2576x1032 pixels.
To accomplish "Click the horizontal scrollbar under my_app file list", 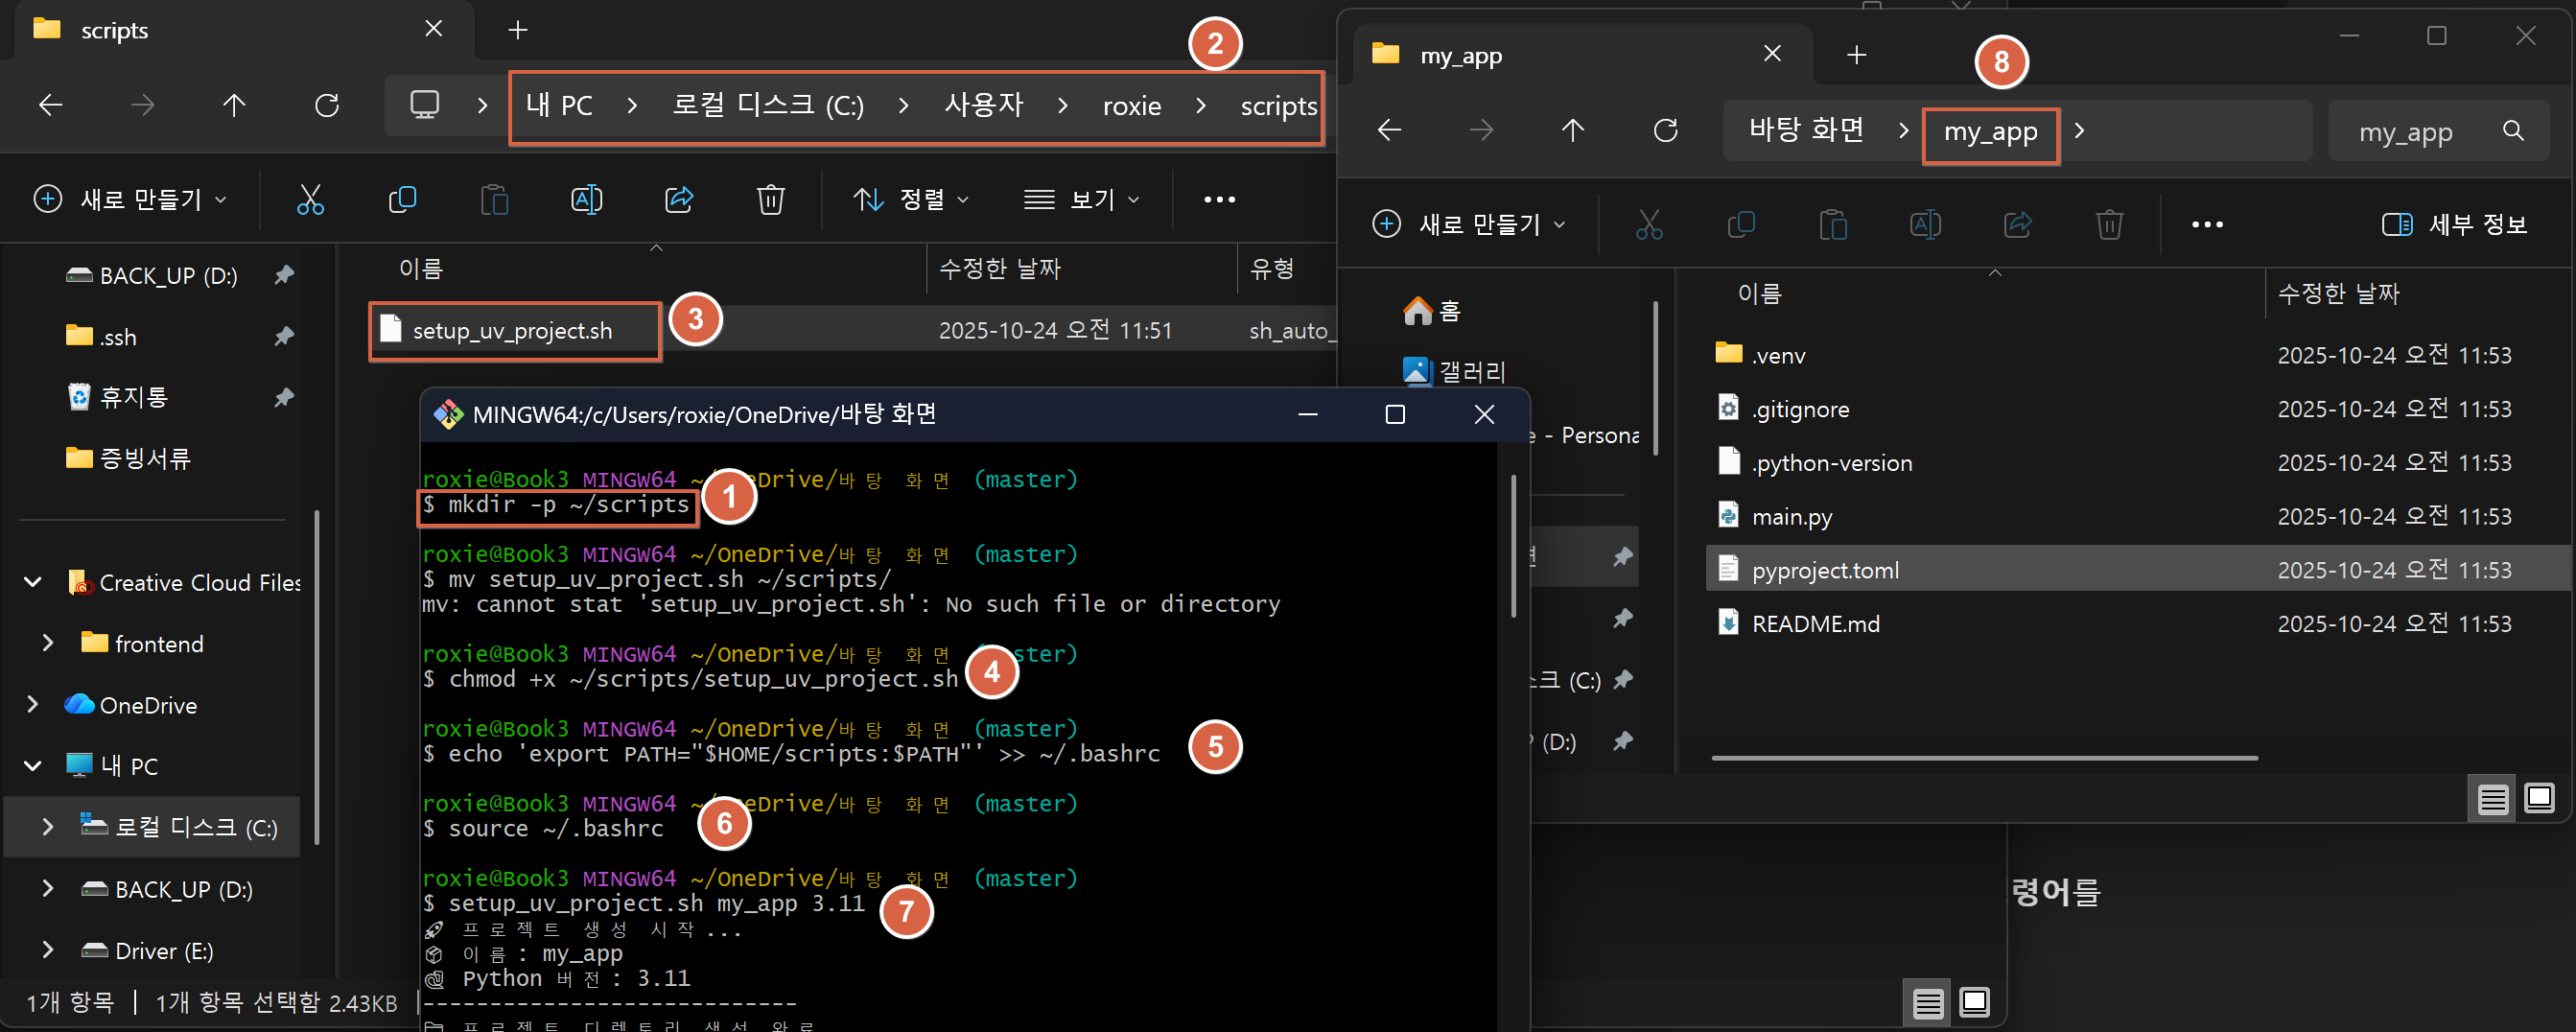I will pos(1984,758).
